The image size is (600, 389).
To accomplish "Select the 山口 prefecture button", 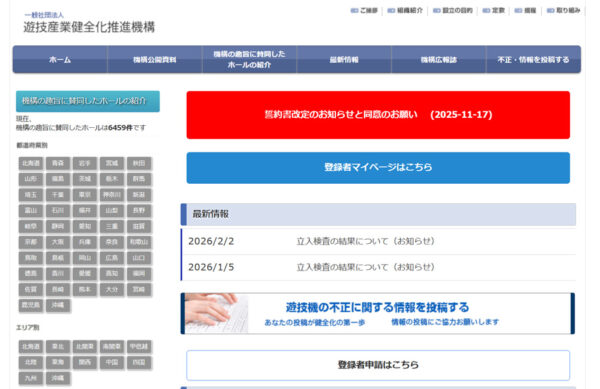I will pyautogui.click(x=139, y=258).
